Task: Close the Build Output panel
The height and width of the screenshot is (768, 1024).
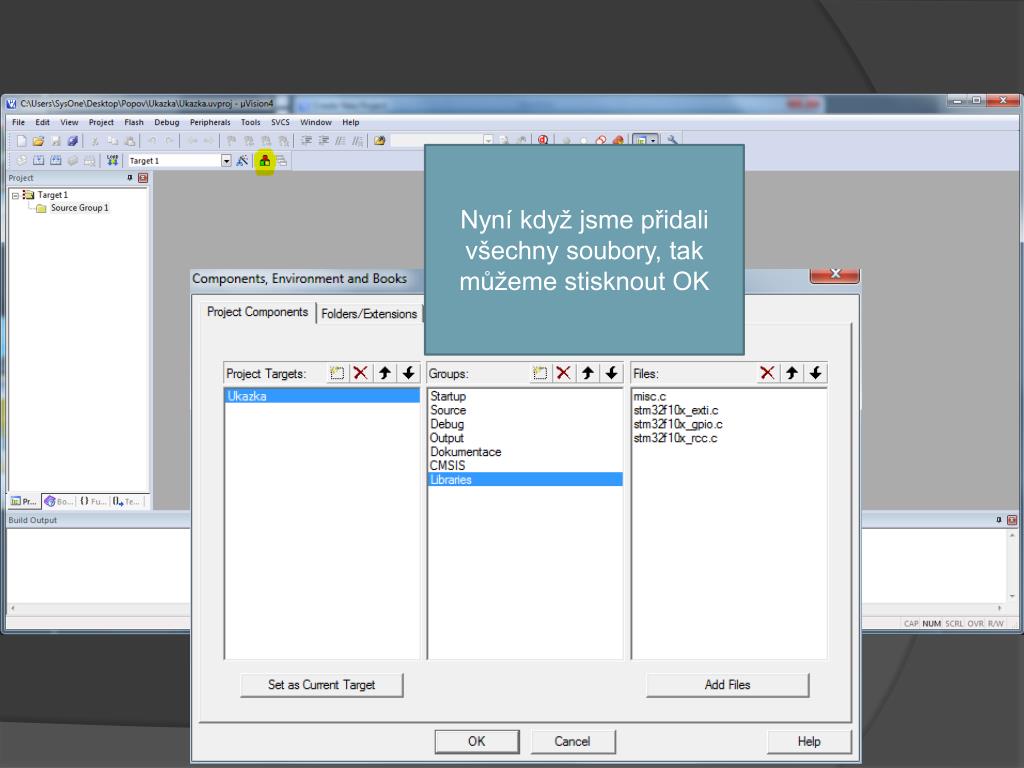Action: coord(1012,520)
